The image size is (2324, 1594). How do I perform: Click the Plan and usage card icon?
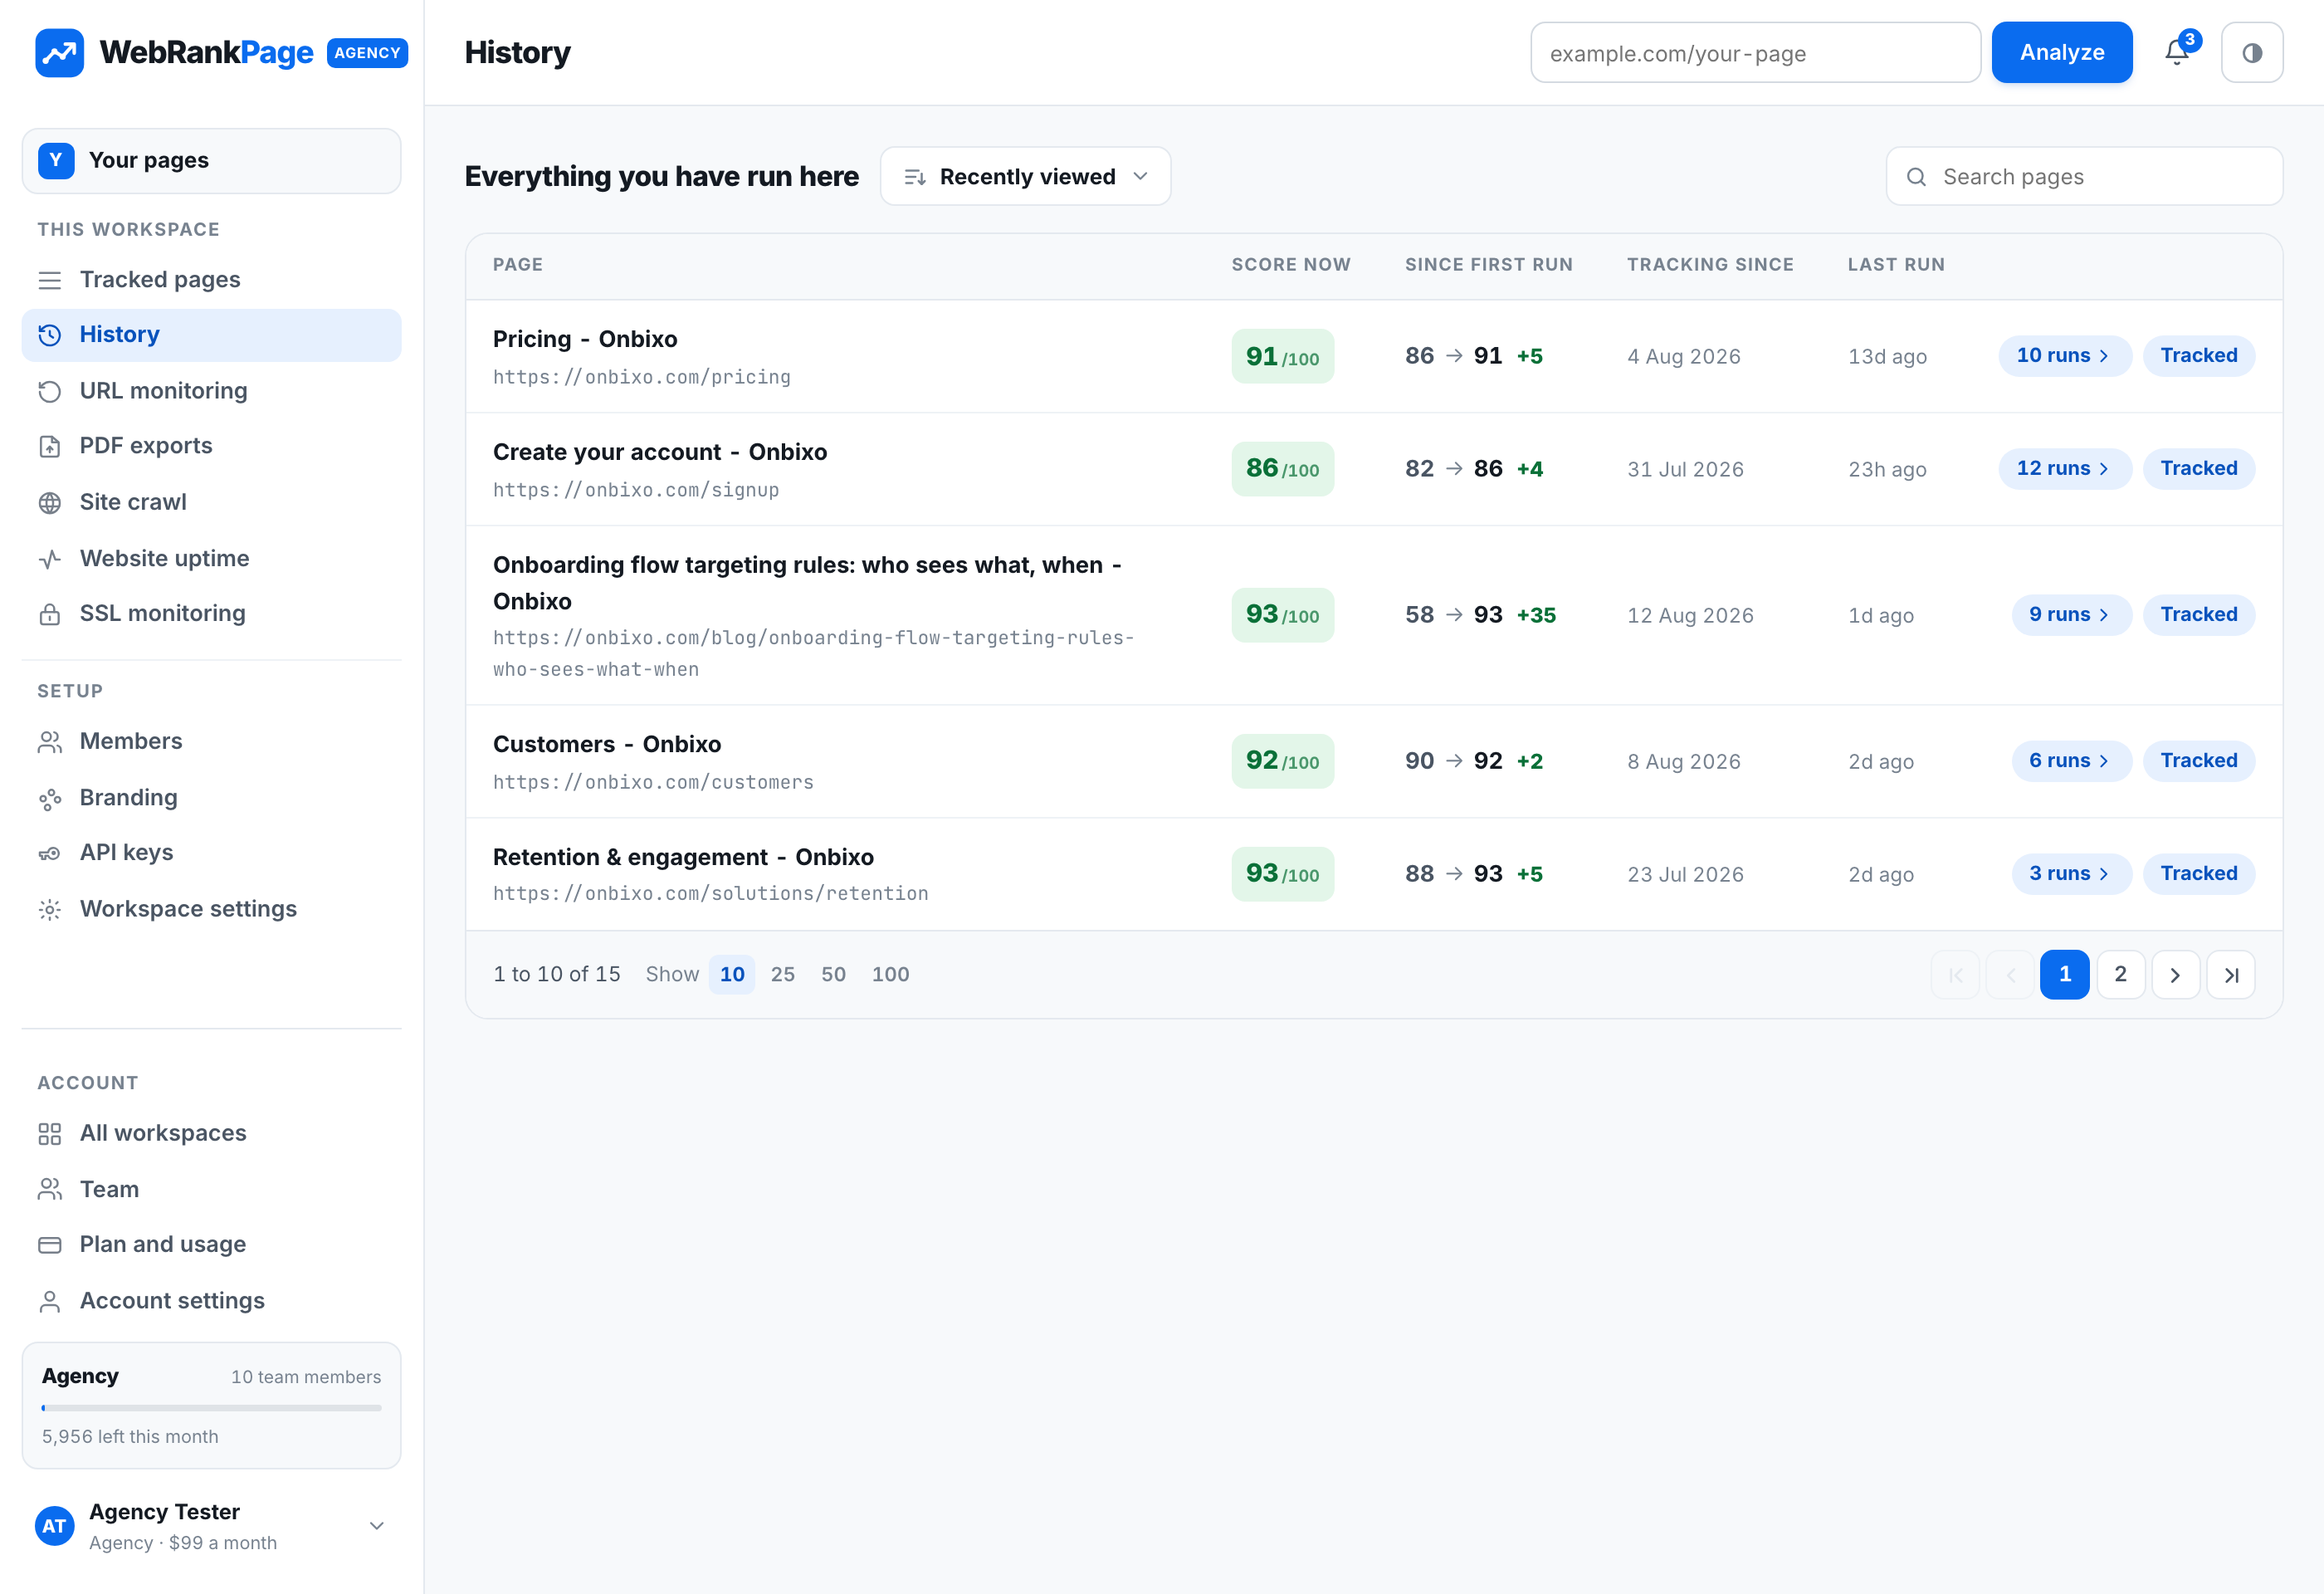(50, 1245)
